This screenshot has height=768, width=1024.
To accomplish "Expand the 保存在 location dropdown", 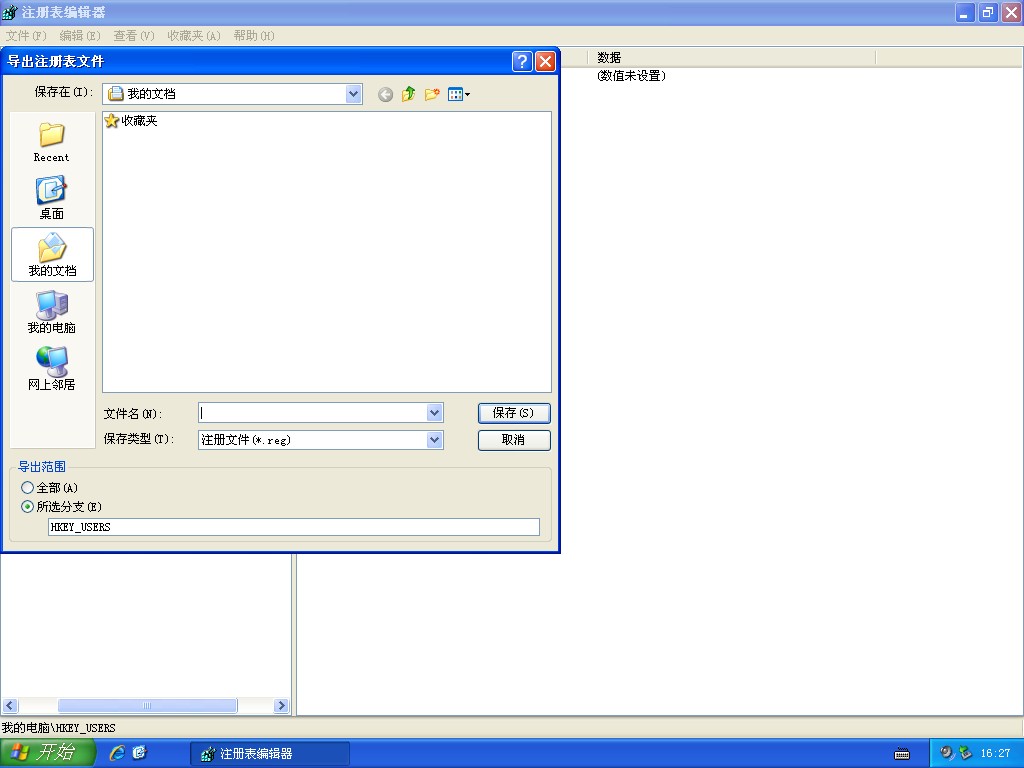I will pos(353,94).
